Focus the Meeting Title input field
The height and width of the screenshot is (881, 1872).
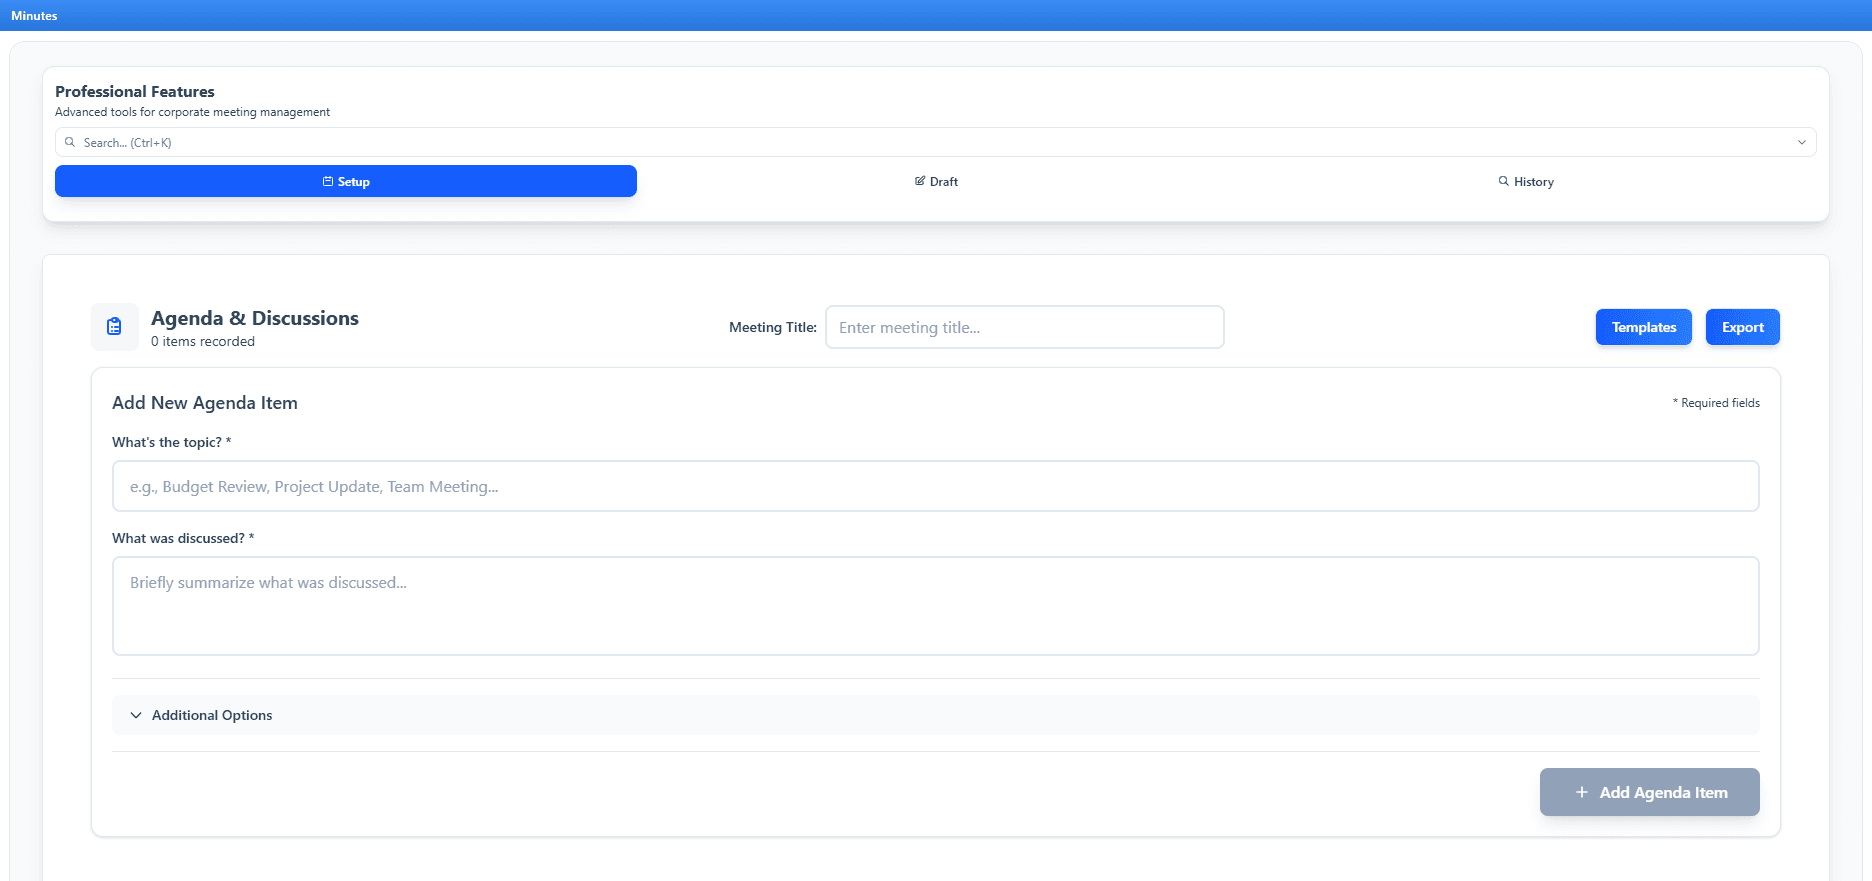pos(1024,327)
